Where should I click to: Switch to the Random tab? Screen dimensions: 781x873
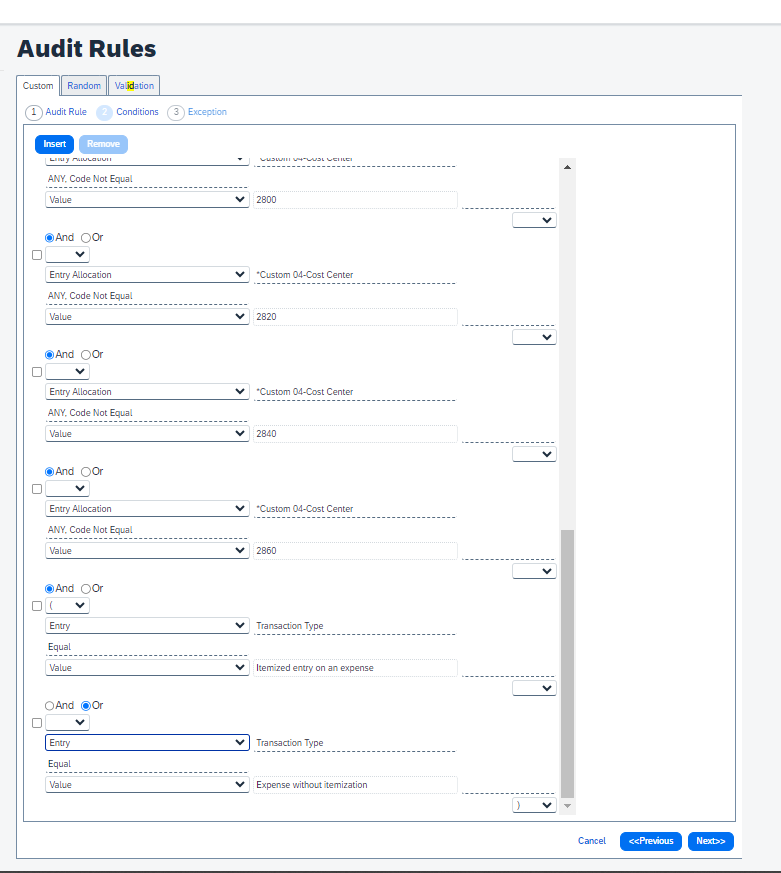(84, 86)
